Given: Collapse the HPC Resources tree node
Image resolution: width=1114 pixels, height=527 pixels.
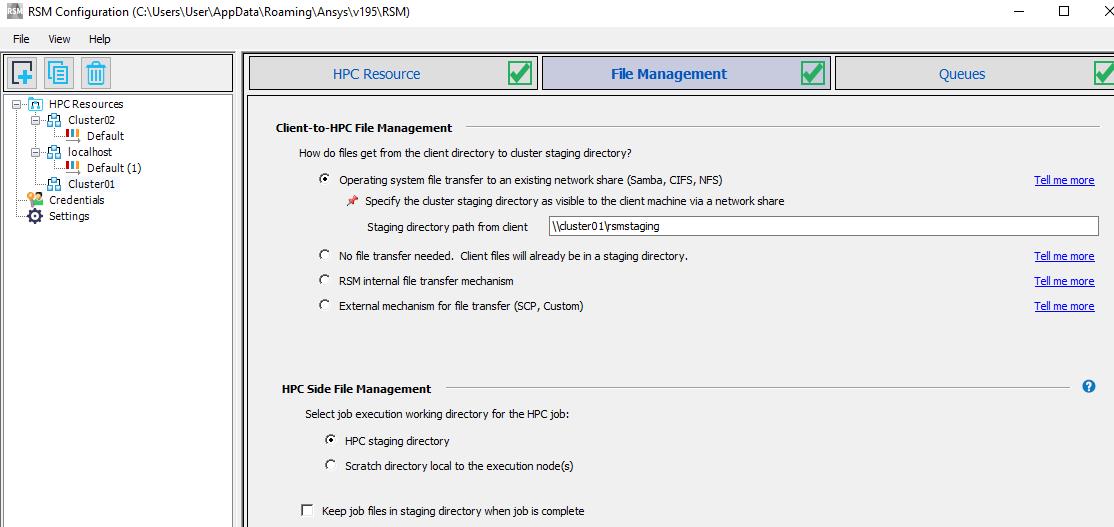Looking at the screenshot, I should tap(17, 104).
